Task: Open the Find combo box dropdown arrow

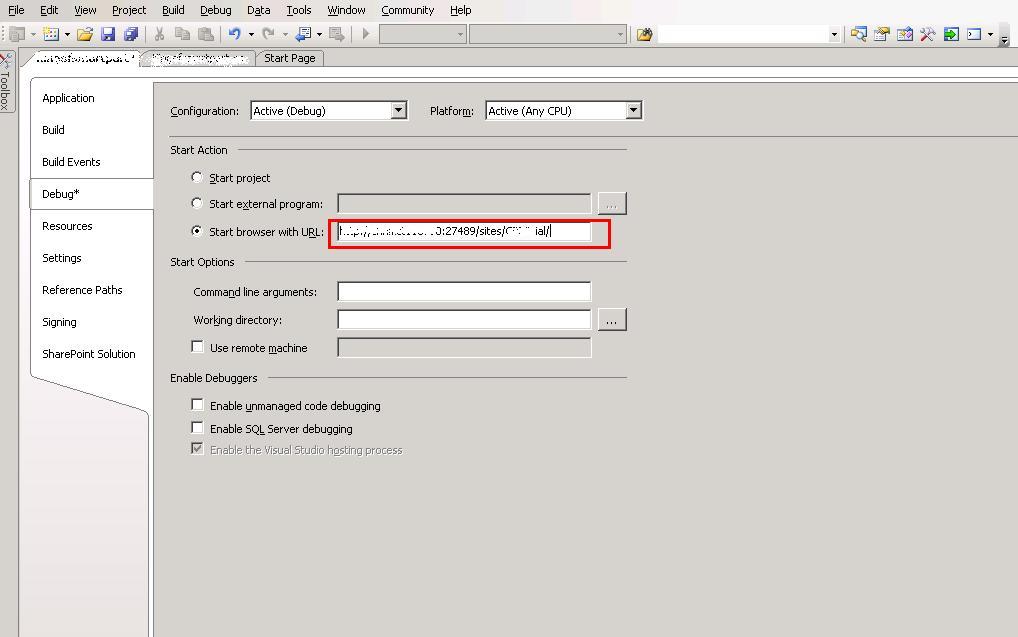Action: click(834, 34)
